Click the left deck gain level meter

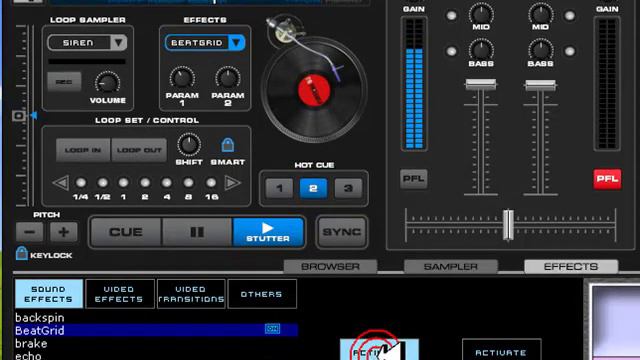pyautogui.click(x=414, y=84)
